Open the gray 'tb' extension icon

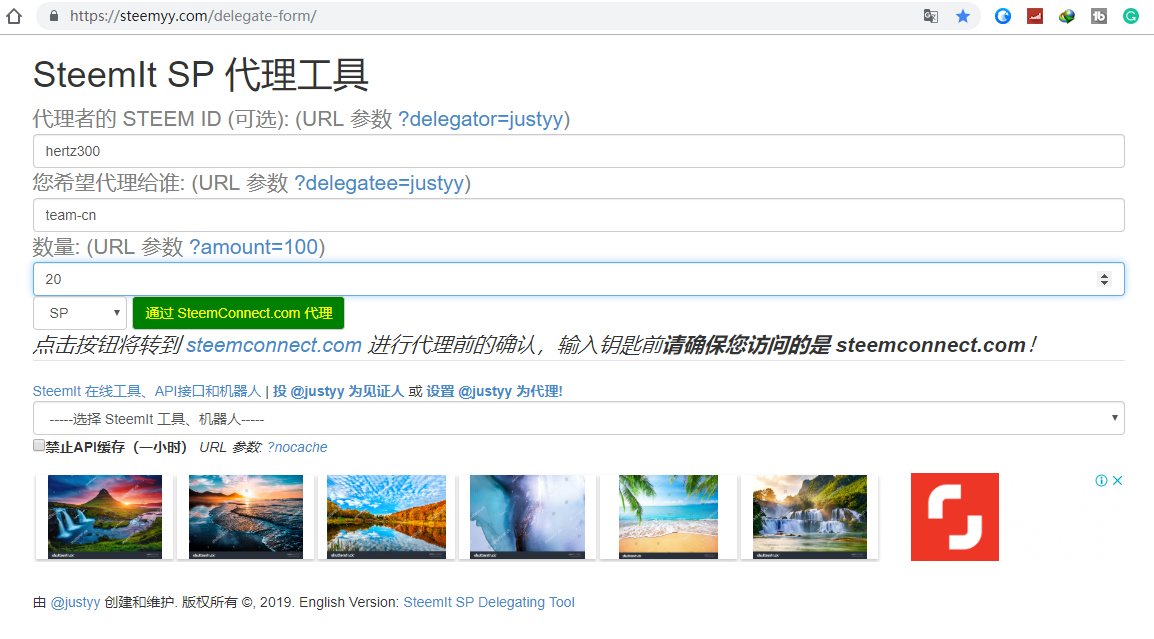tap(1099, 16)
